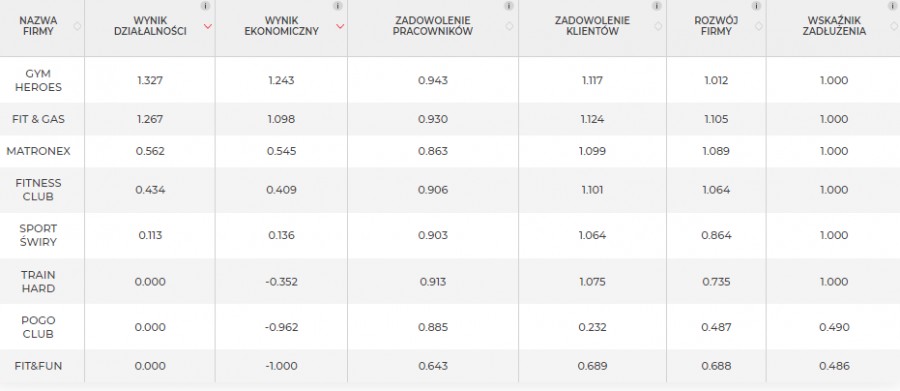The width and height of the screenshot is (900, 391).
Task: Select the POGO CLUB company name
Action: click(x=38, y=327)
